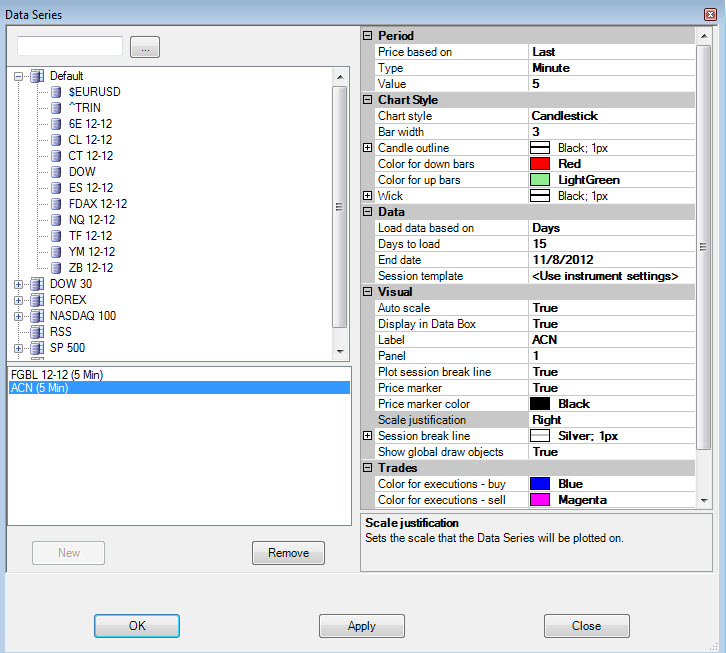726x653 pixels.
Task: Click the Price based on Last value
Action: (612, 52)
